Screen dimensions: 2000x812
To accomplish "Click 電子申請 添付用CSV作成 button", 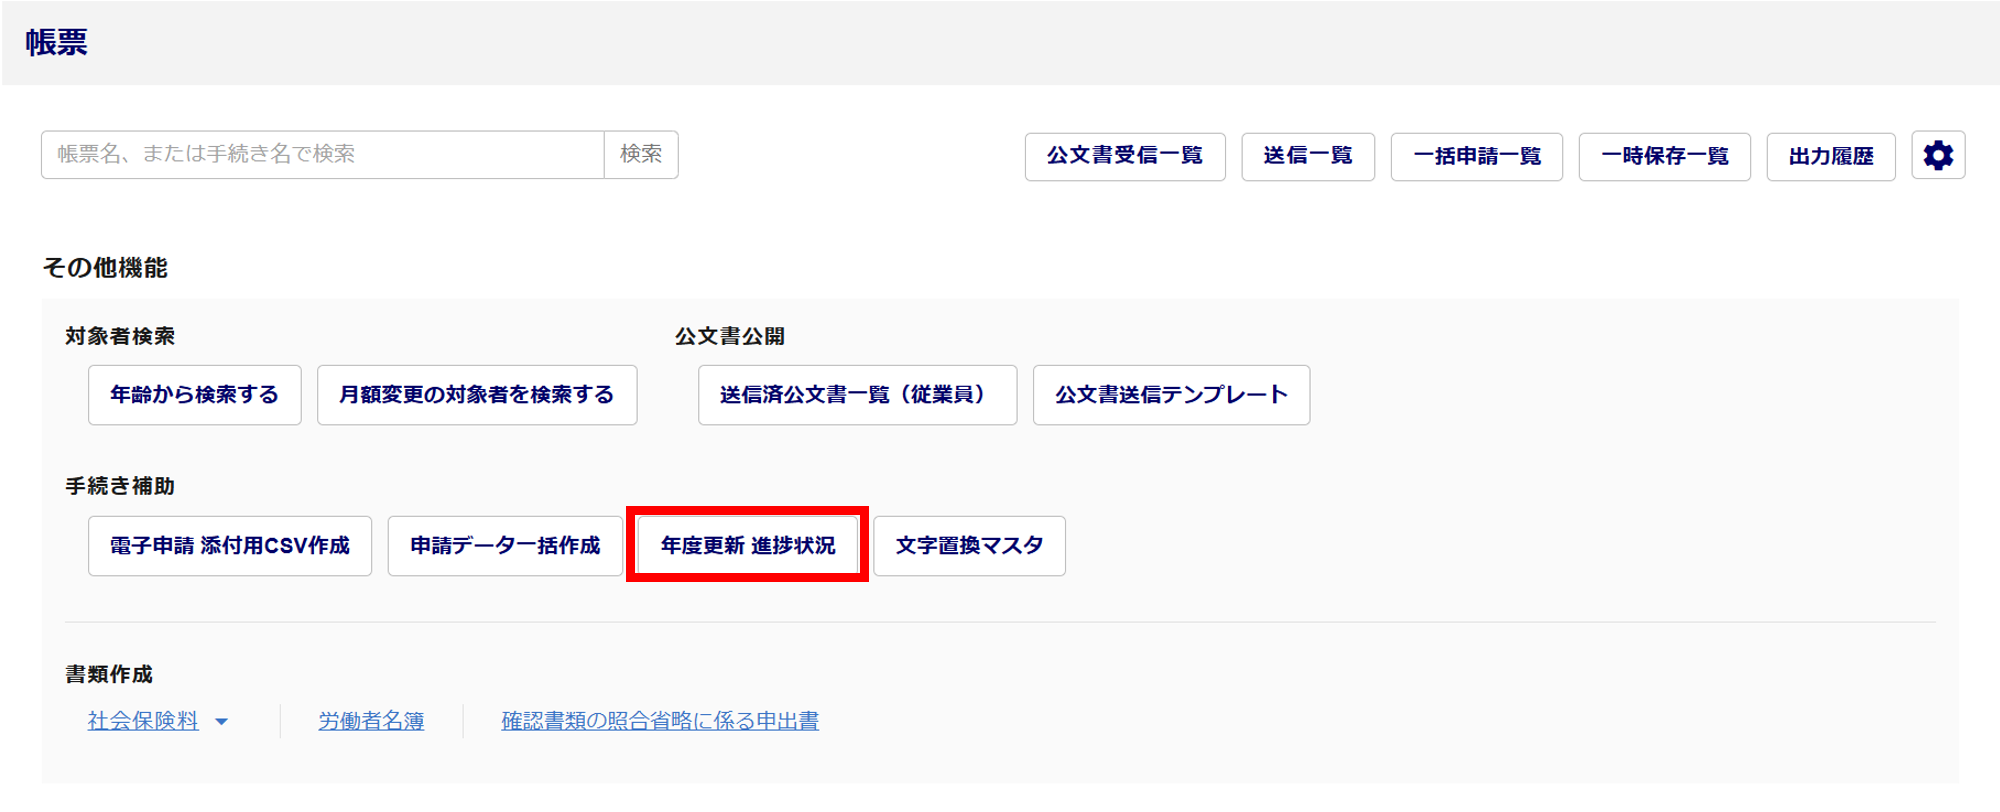I will [x=230, y=546].
